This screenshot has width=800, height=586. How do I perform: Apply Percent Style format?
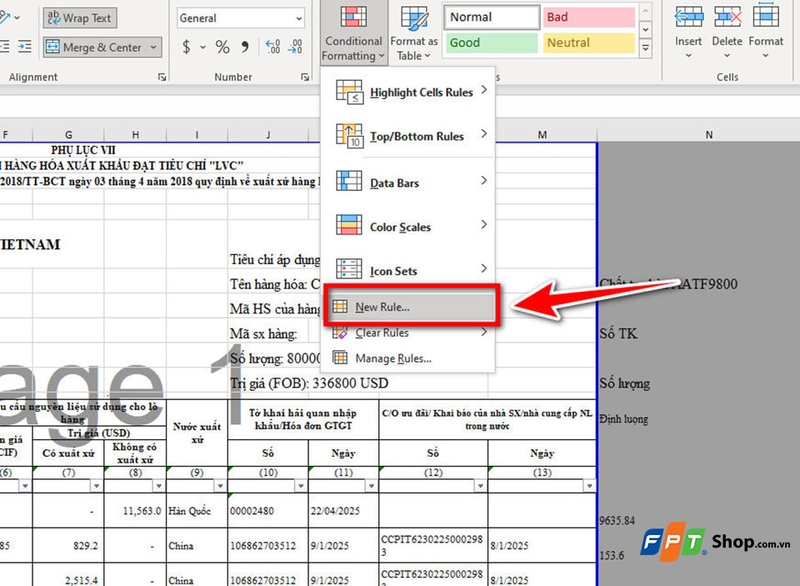click(222, 47)
